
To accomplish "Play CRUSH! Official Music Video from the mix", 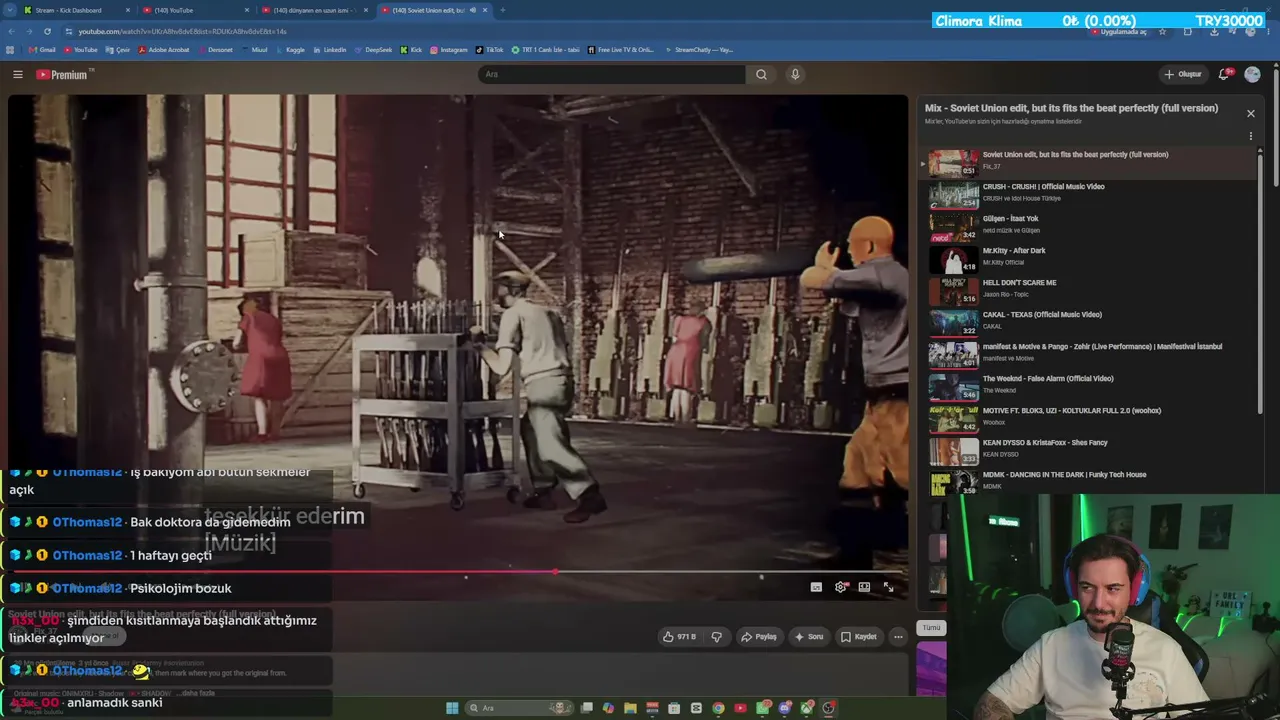I will pos(1089,193).
